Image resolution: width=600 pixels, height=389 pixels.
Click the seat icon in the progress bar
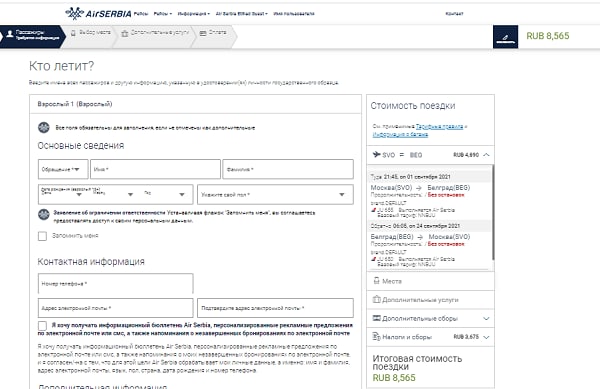tap(73, 33)
